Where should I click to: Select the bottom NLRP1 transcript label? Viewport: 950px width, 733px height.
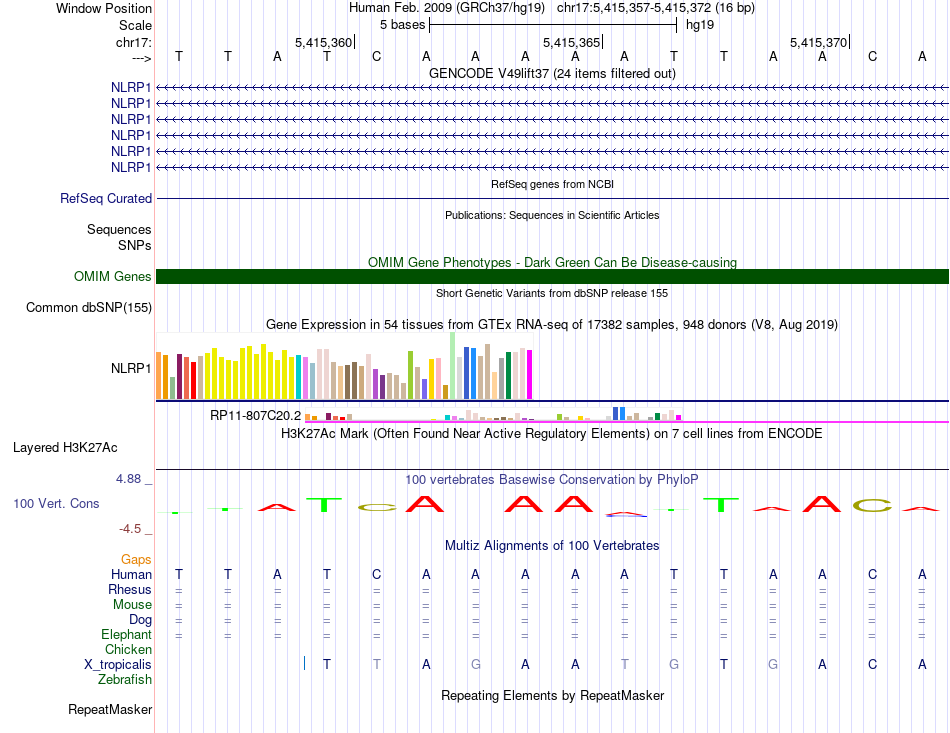[131, 167]
